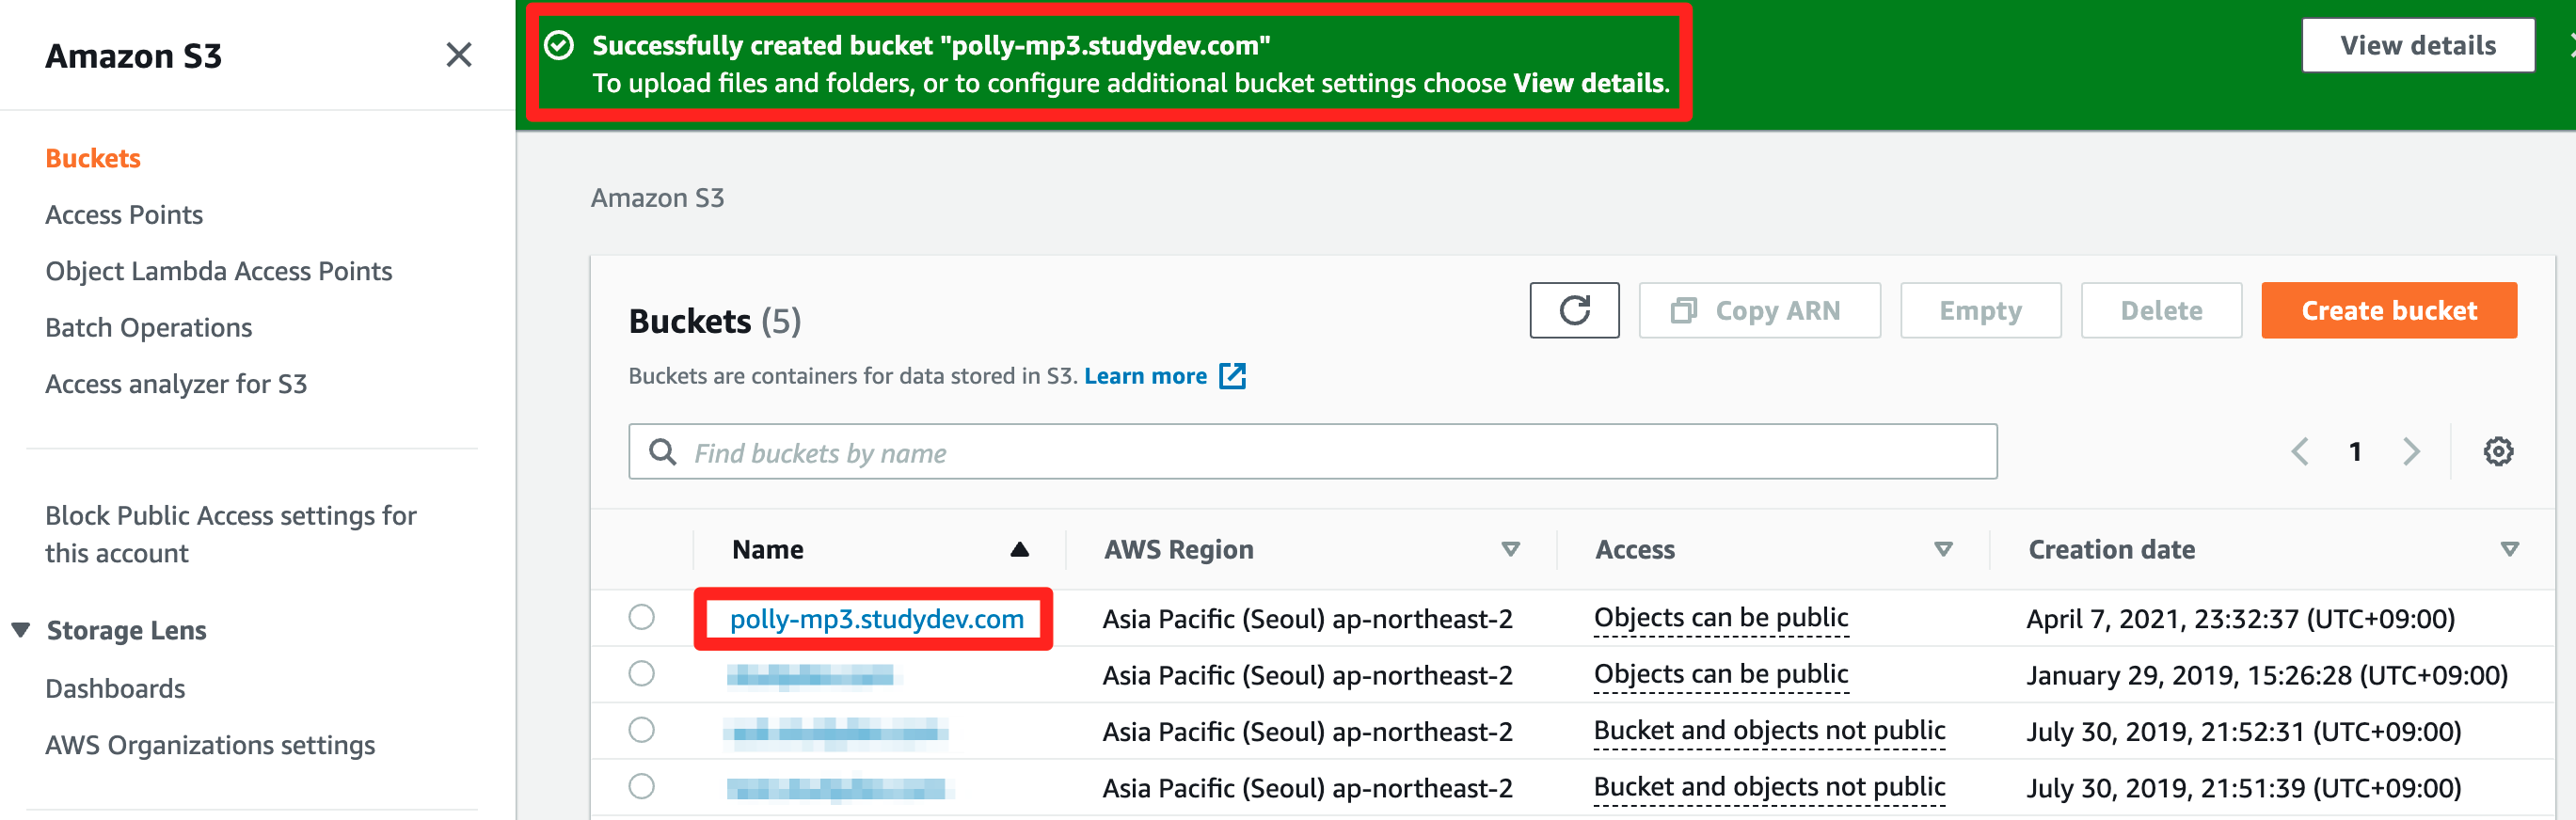Click the refresh buckets icon button
Image resolution: width=2576 pixels, height=820 pixels.
point(1574,310)
